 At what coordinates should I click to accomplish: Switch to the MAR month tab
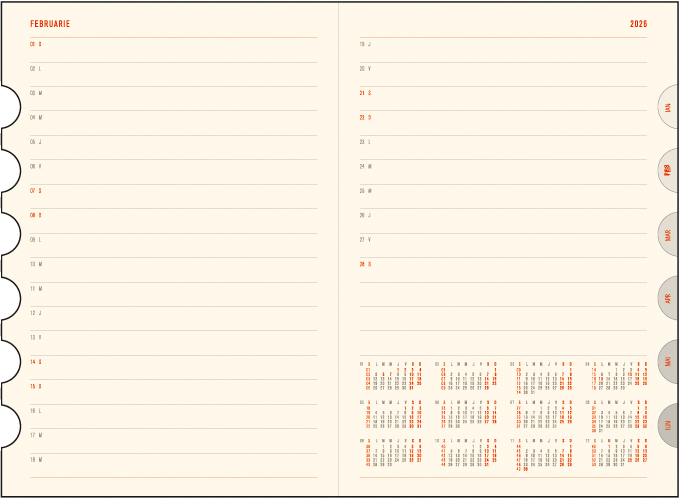pyautogui.click(x=667, y=235)
